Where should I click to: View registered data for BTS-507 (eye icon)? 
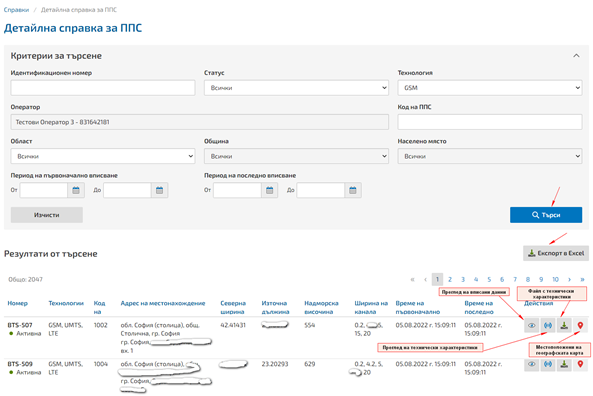(x=531, y=325)
